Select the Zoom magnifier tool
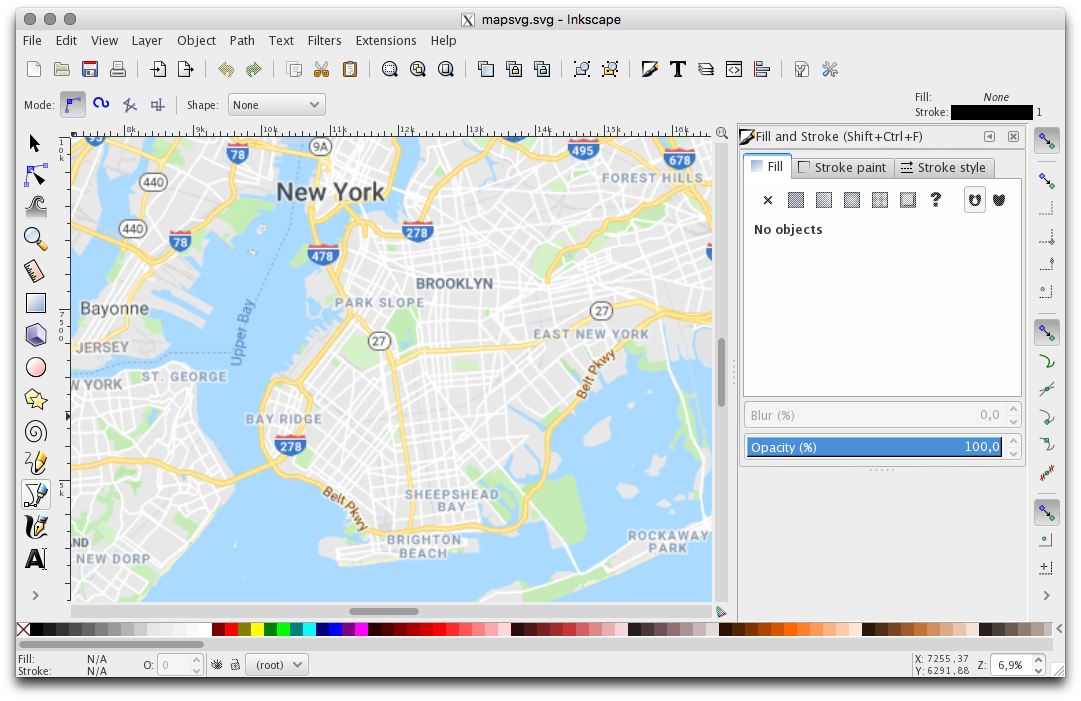 pos(35,238)
